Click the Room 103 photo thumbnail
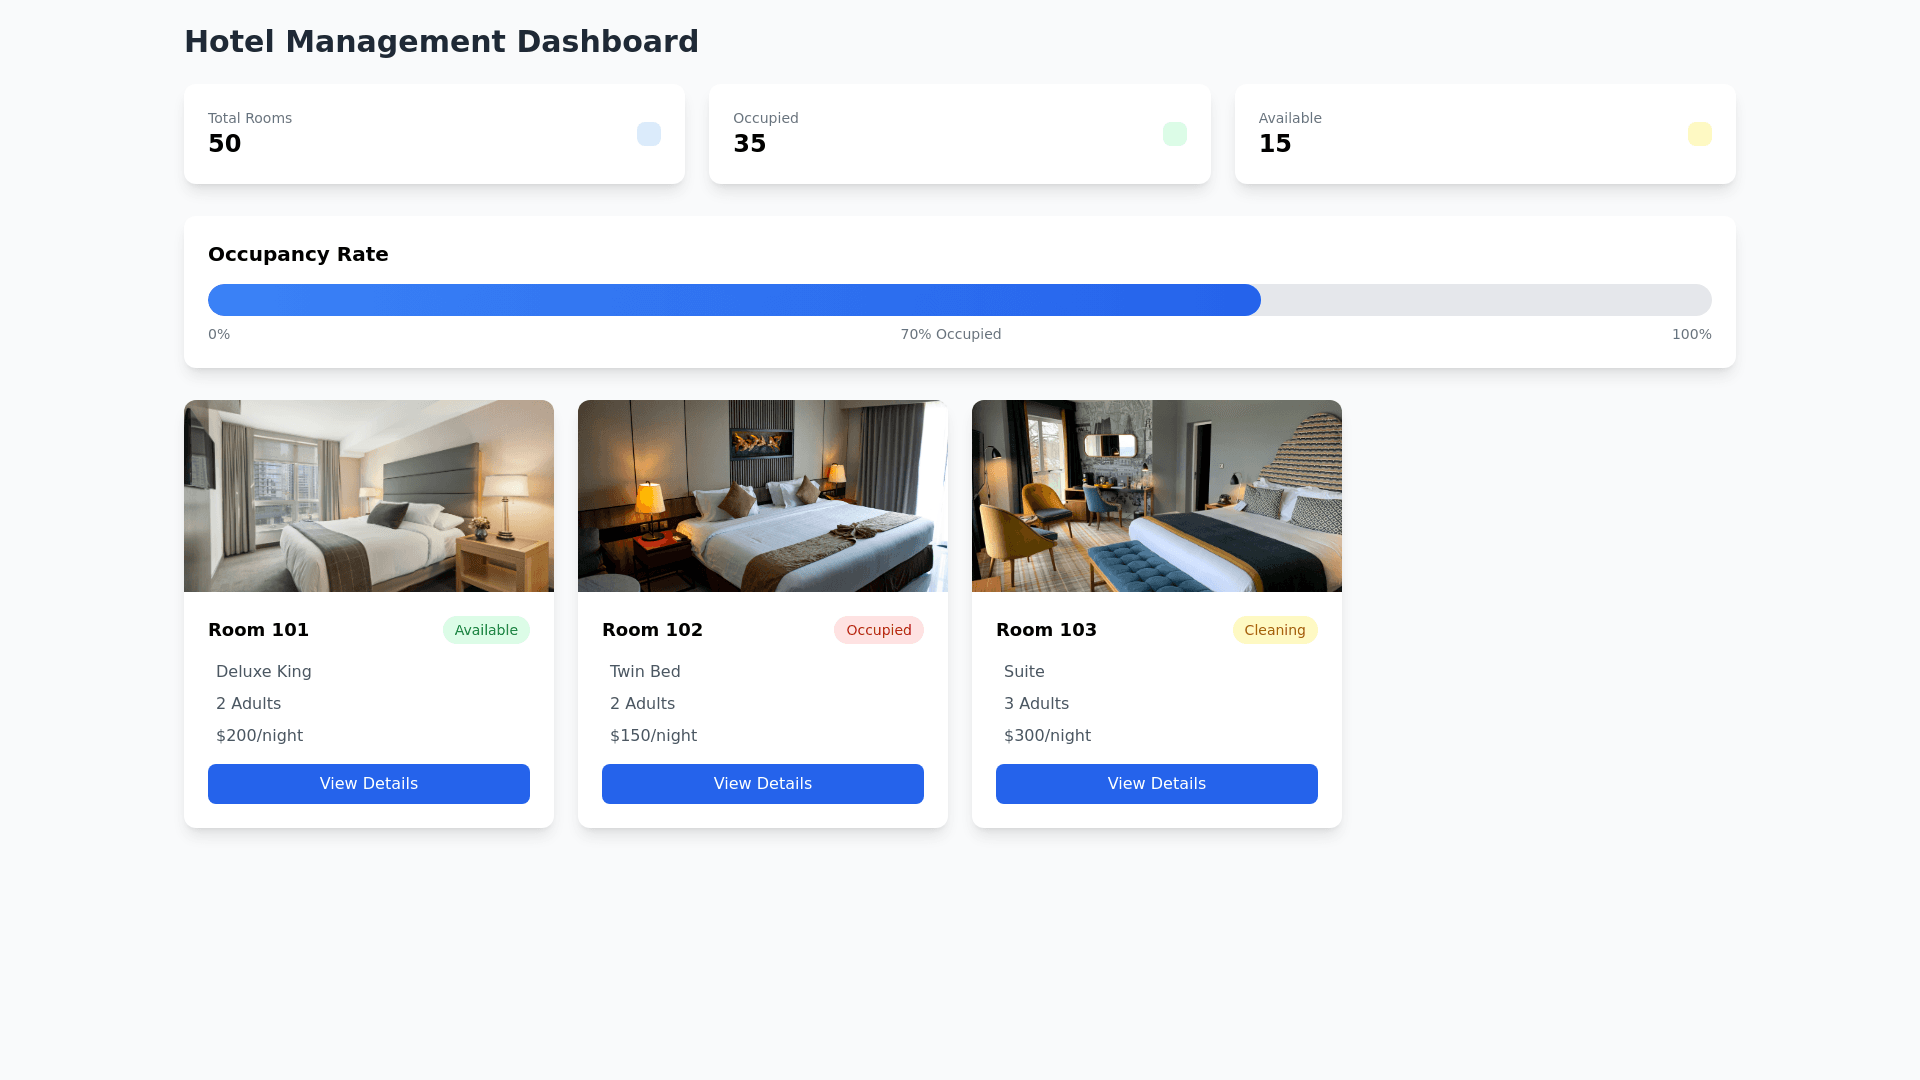 [1156, 496]
